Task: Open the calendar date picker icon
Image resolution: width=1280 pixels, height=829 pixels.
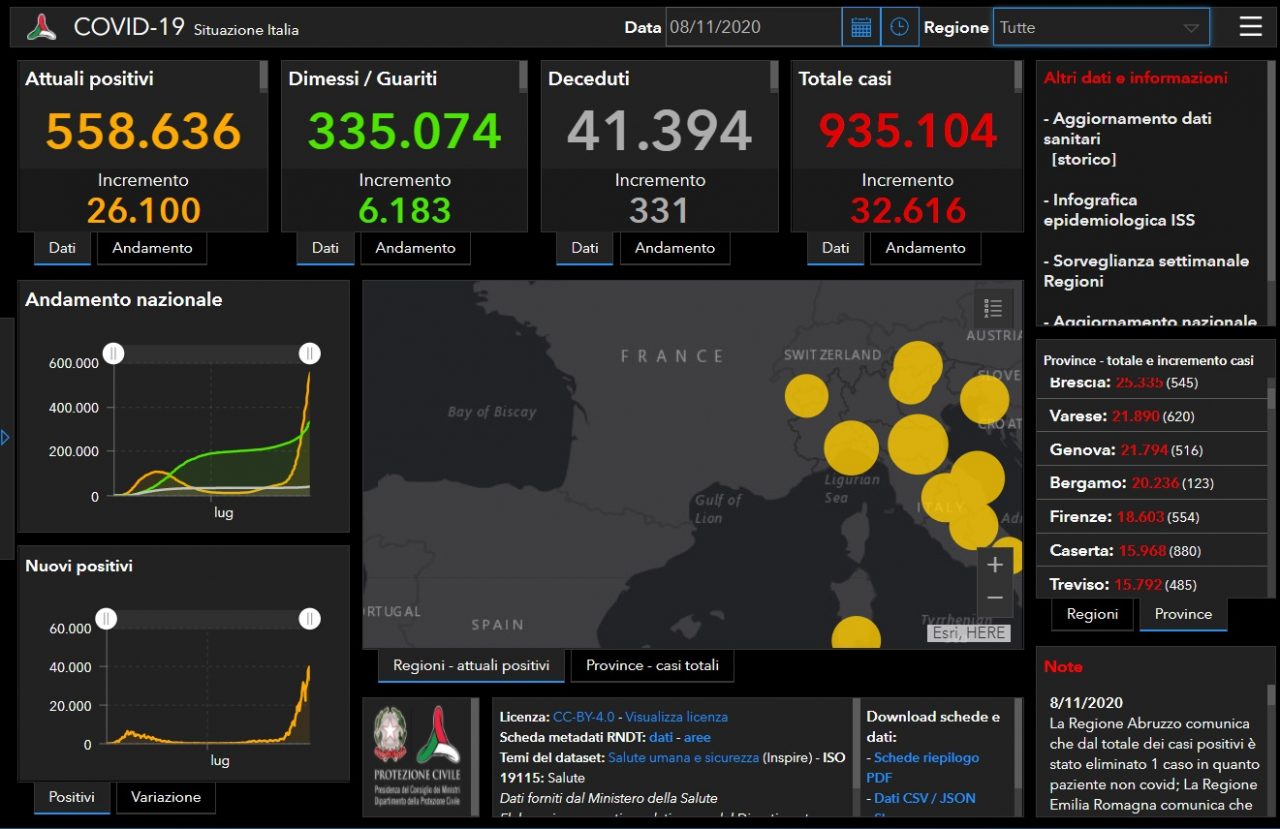Action: (861, 28)
